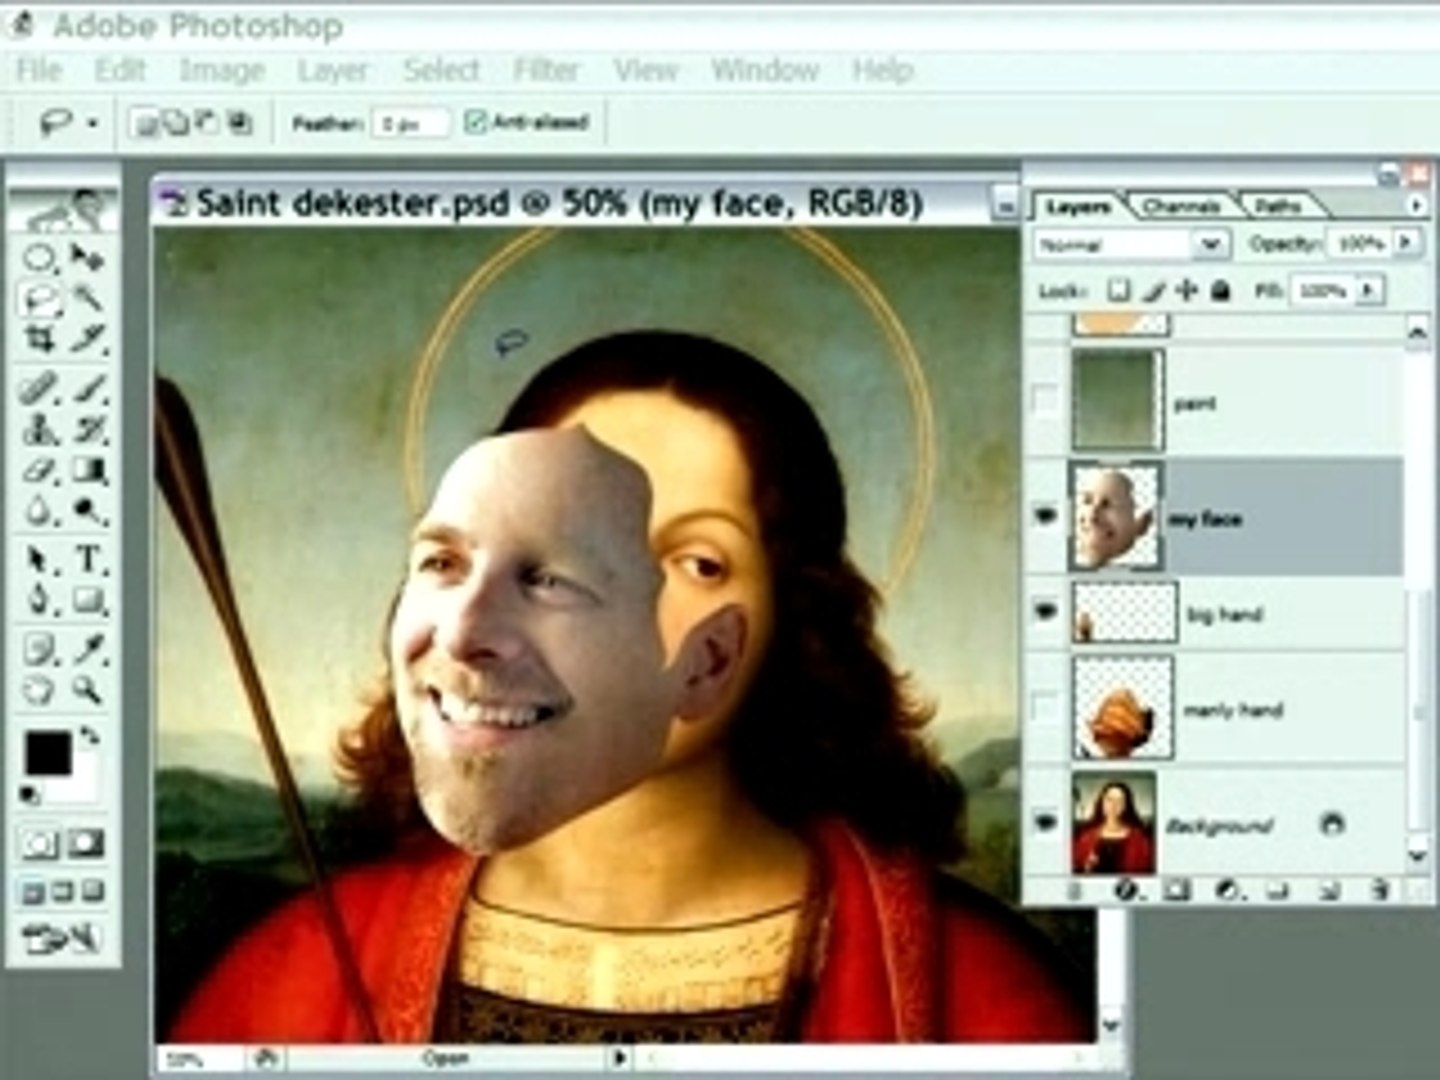Screen dimensions: 1440x1080
Task: Choose New selection mode in options bar
Action: pos(146,123)
